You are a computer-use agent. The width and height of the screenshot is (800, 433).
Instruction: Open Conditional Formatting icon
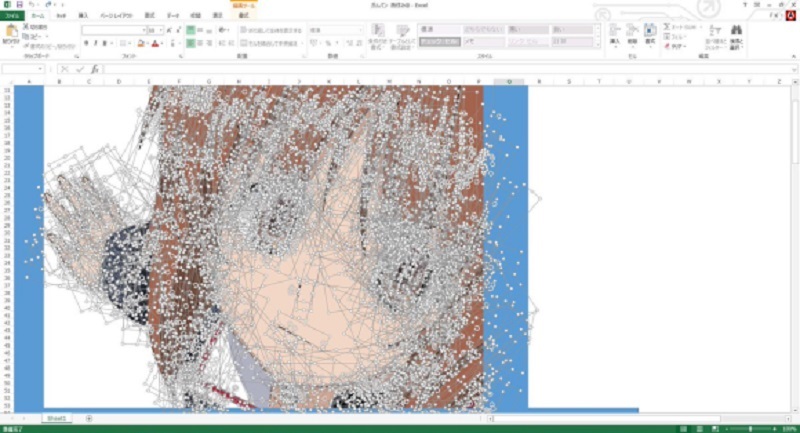(x=378, y=31)
